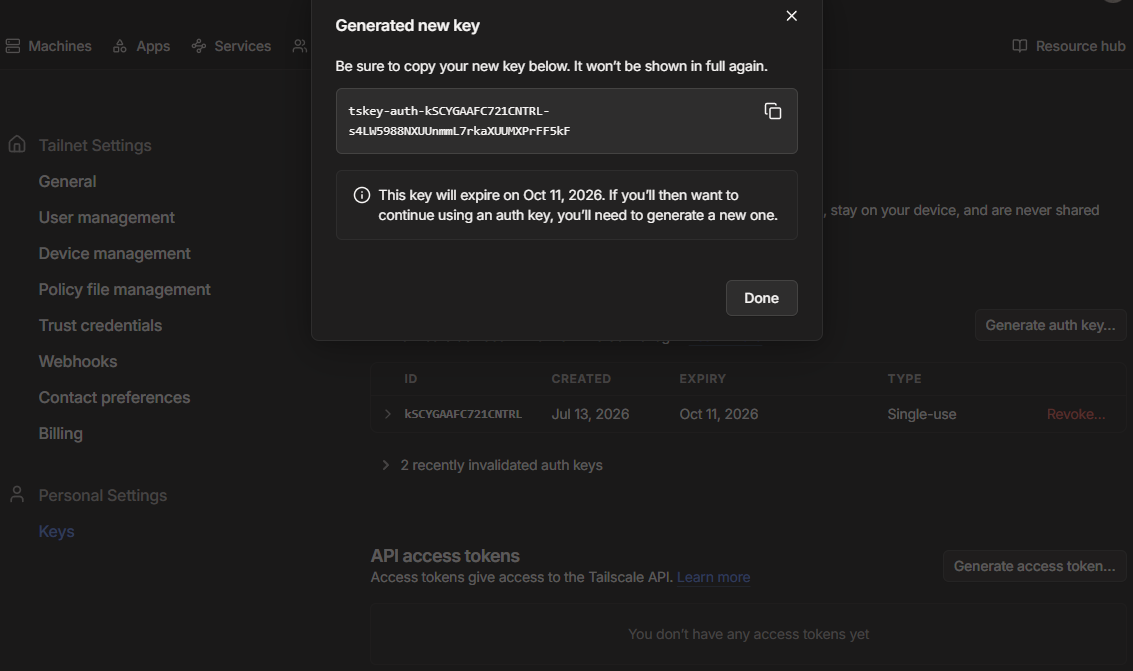Click the ID column header
1133x671 pixels.
[410, 378]
